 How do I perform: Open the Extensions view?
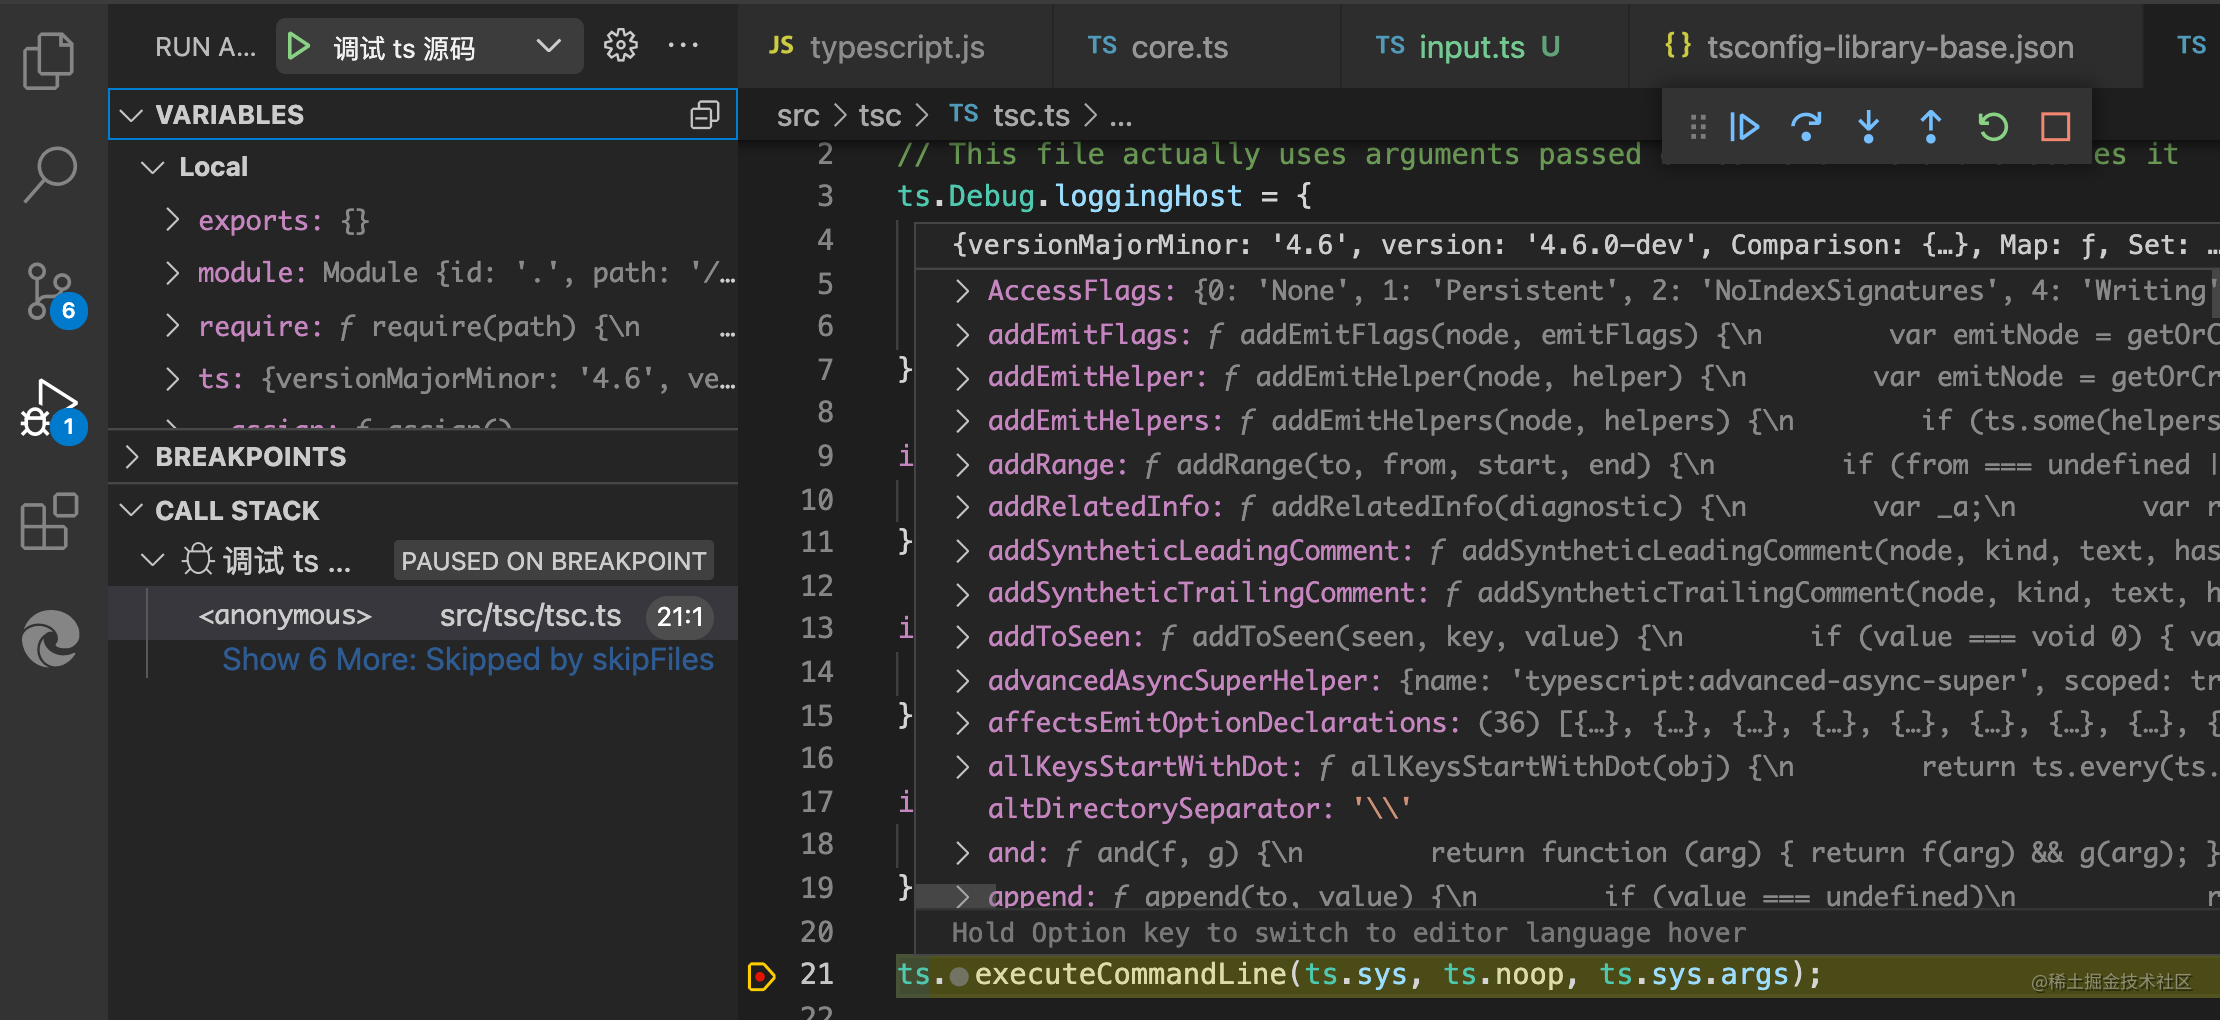(x=48, y=522)
